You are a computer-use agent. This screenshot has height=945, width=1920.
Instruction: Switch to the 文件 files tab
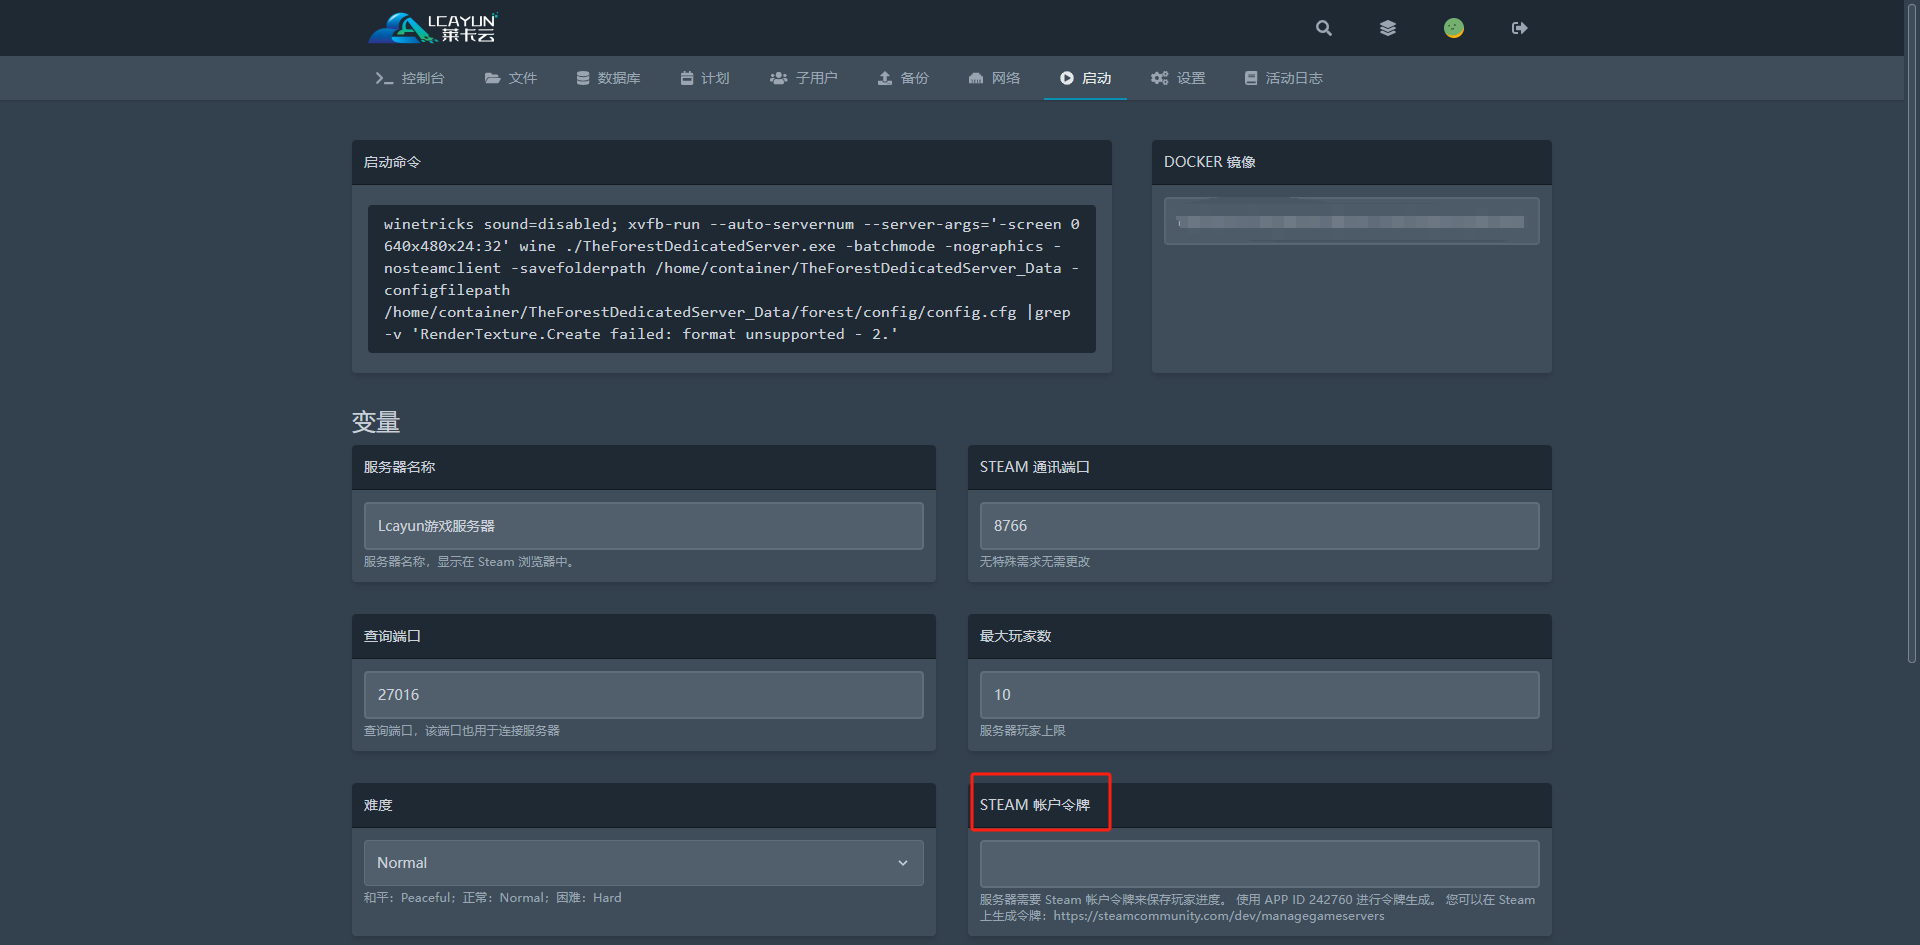pos(511,78)
